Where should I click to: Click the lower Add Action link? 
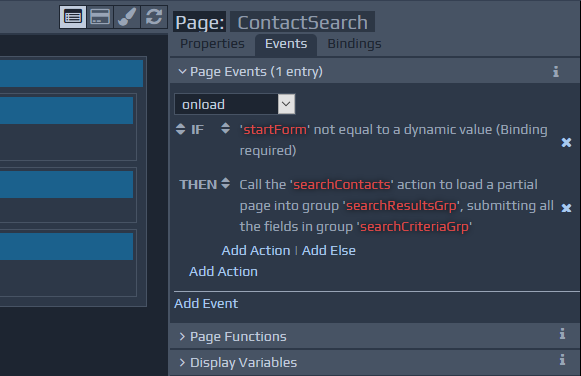click(223, 272)
